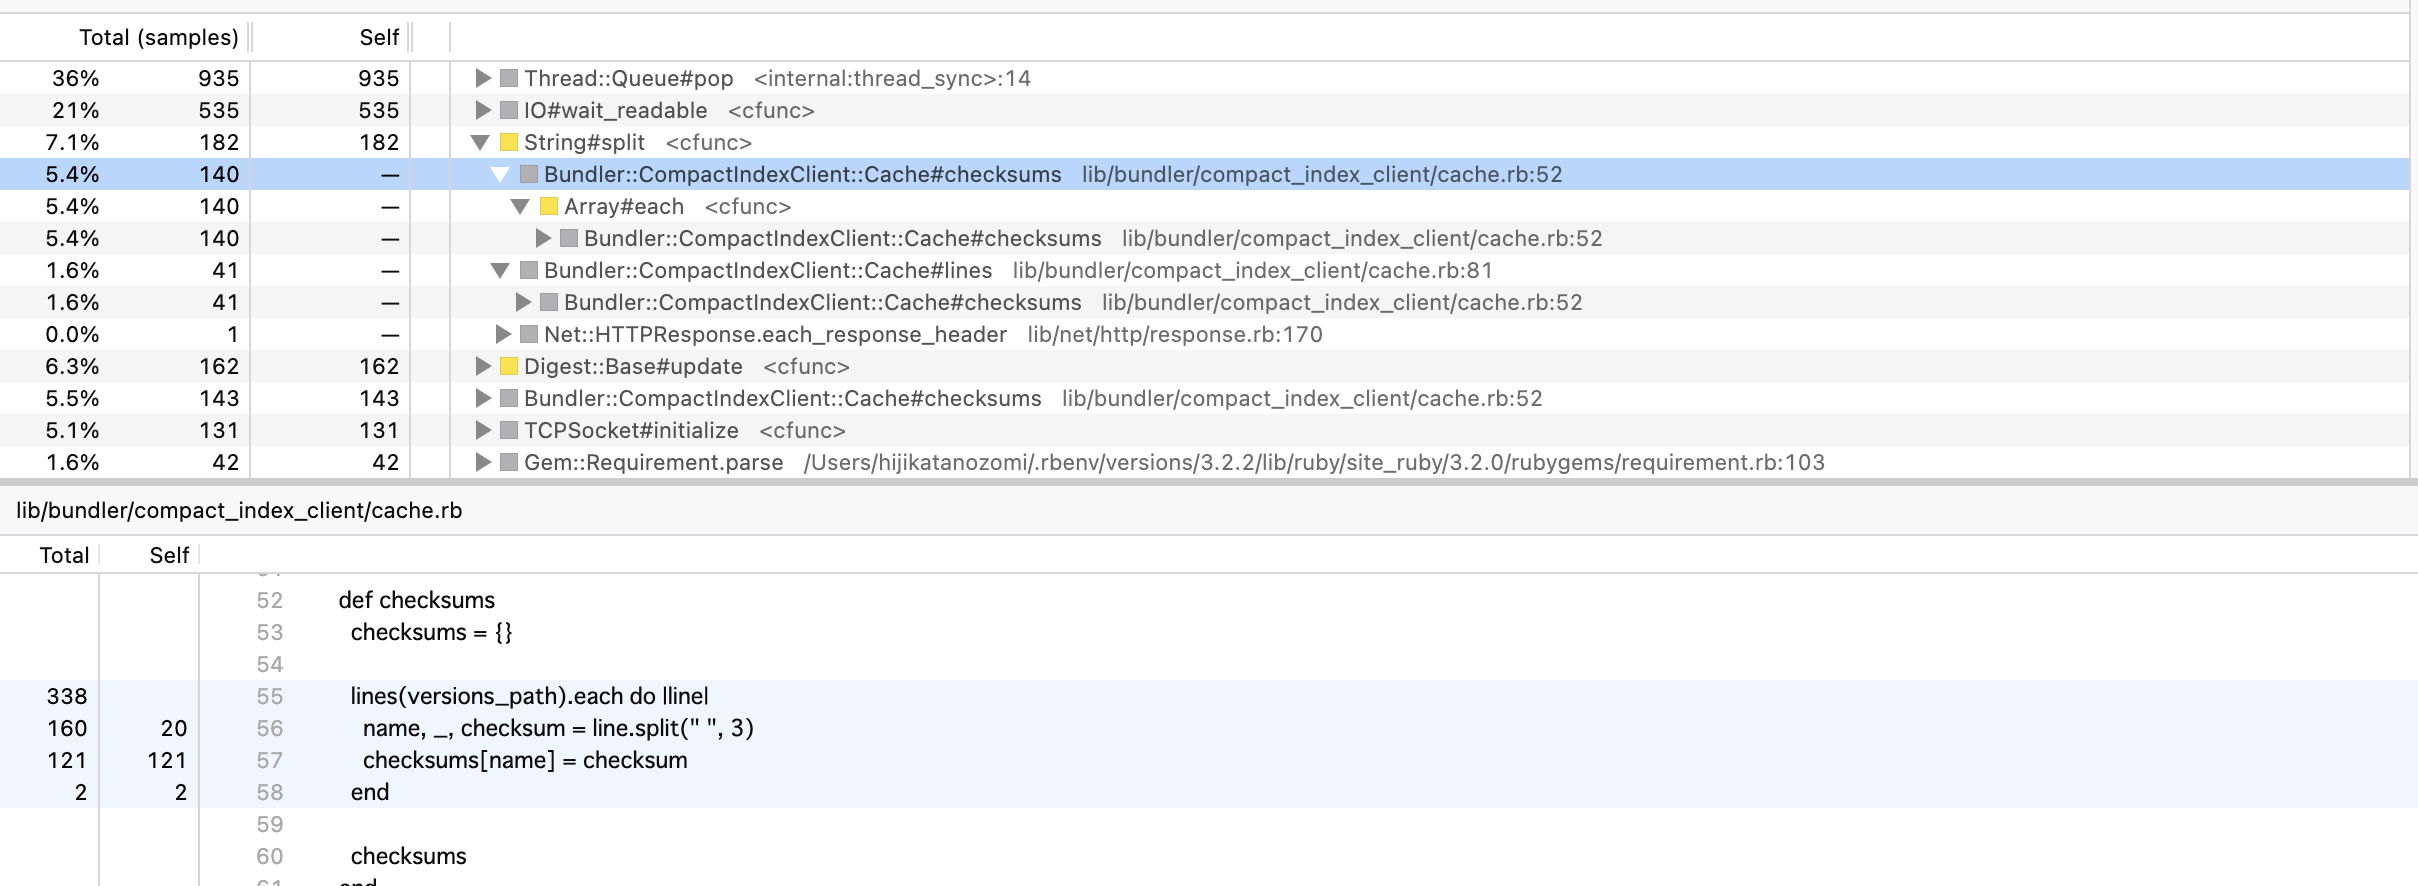Select the Net::HTTPResponse.each_response_header function name

click(x=775, y=334)
